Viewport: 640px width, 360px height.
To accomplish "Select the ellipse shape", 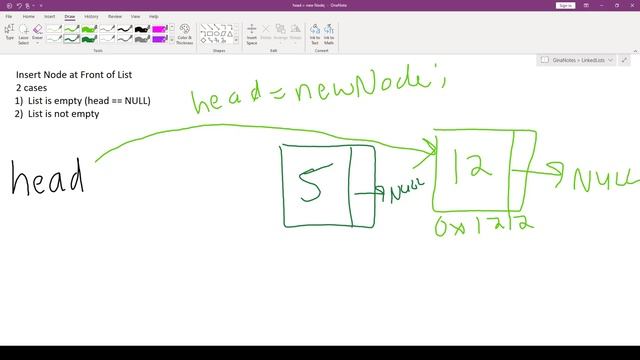I will [x=216, y=34].
